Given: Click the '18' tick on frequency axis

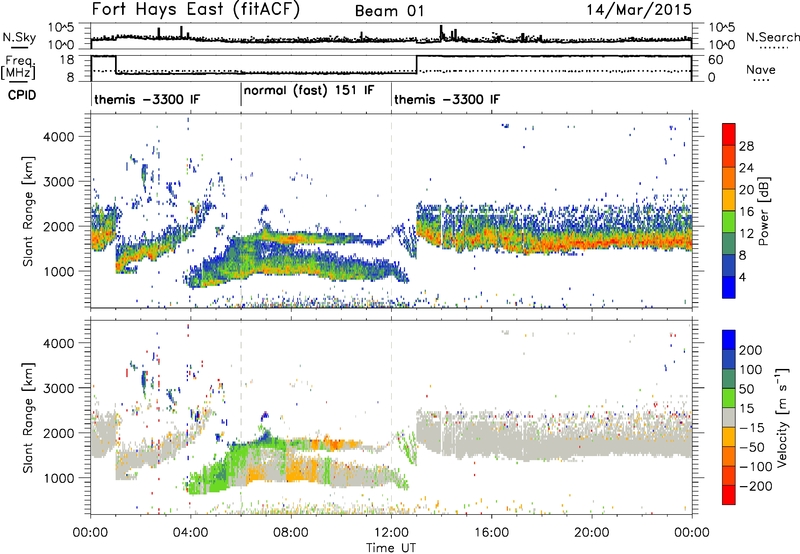Looking at the screenshot, I should (x=67, y=60).
